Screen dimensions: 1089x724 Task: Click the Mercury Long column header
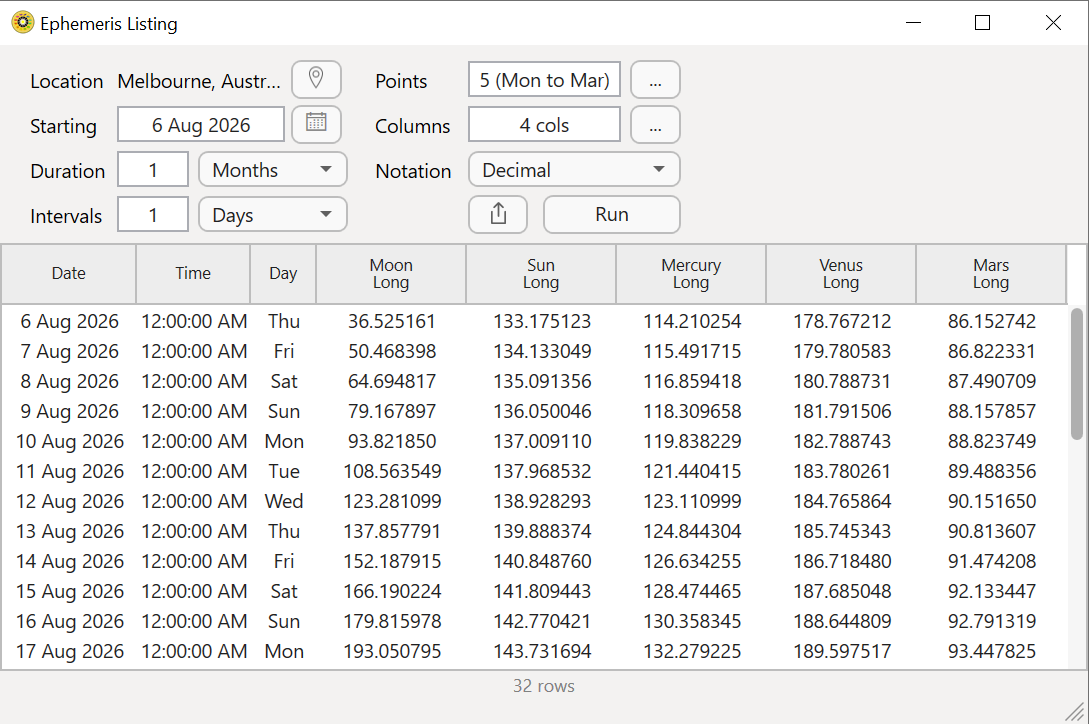[x=691, y=274]
